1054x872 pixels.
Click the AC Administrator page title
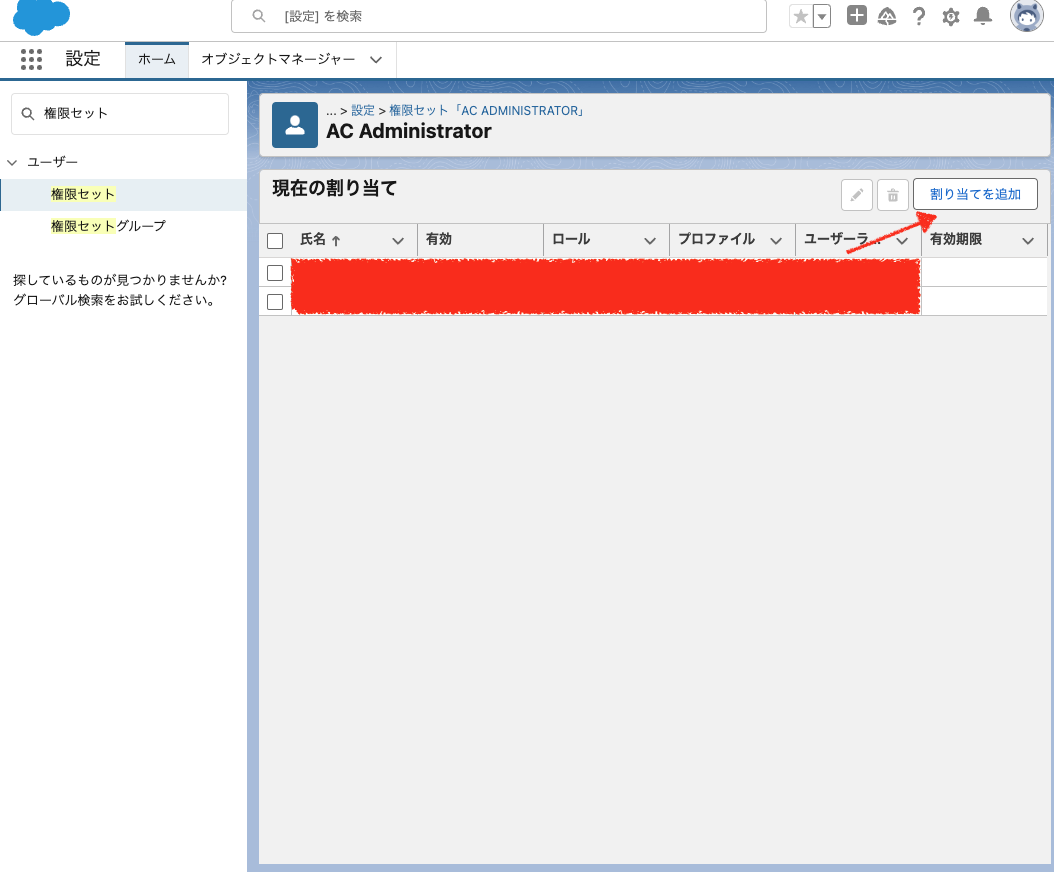409,131
